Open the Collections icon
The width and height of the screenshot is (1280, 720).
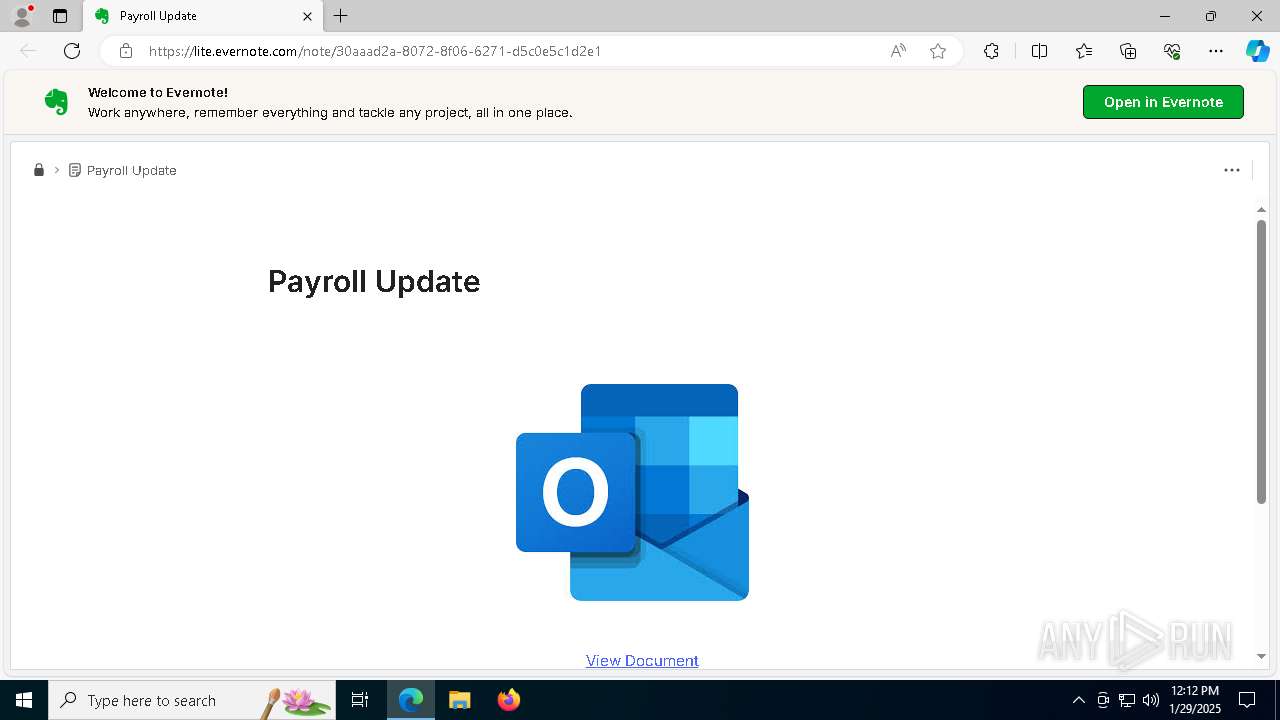pos(1128,51)
